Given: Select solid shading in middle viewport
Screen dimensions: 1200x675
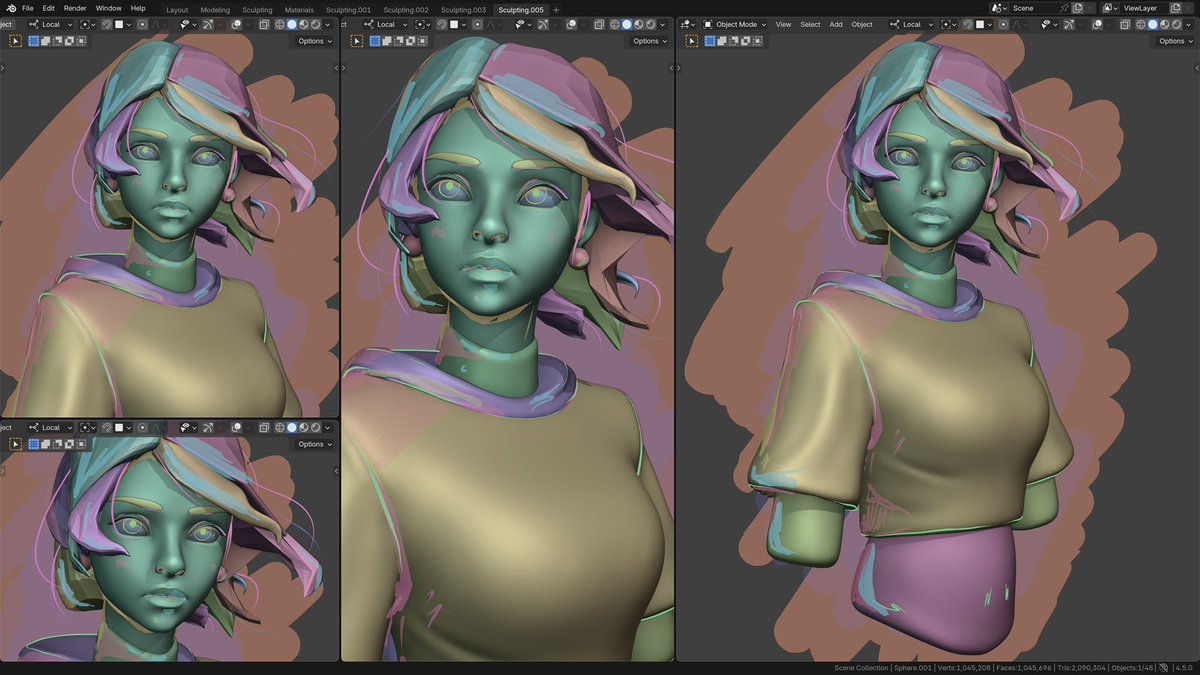Looking at the screenshot, I should coord(626,24).
